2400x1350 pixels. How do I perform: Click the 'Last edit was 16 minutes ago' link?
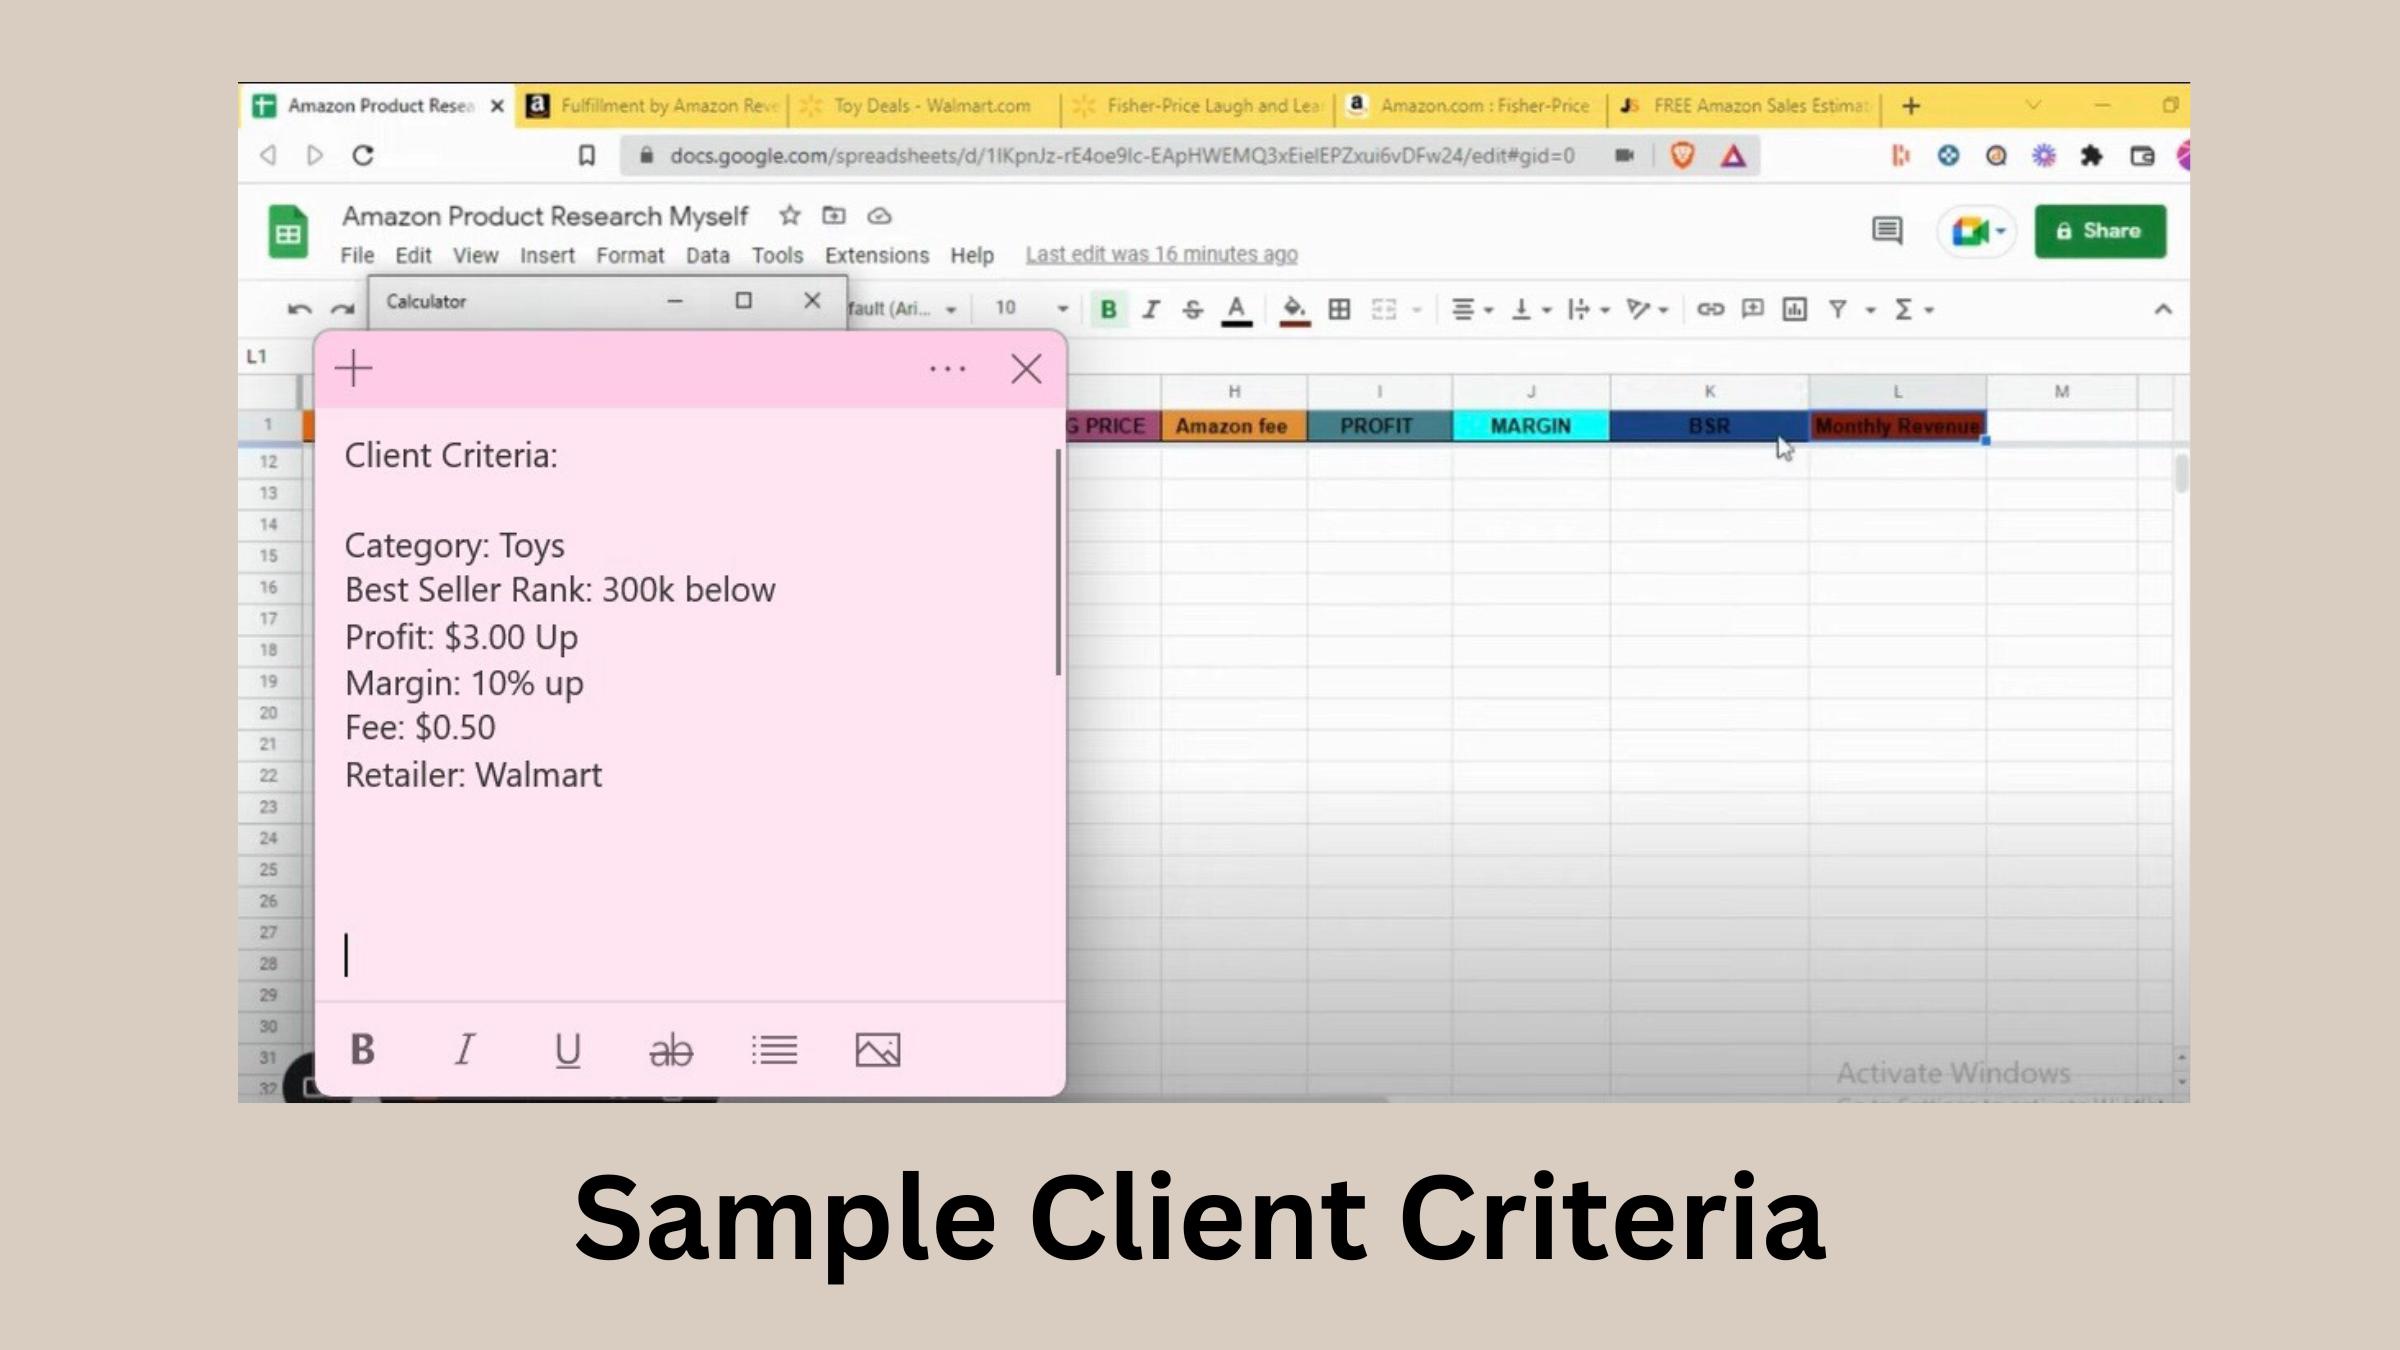1161,254
